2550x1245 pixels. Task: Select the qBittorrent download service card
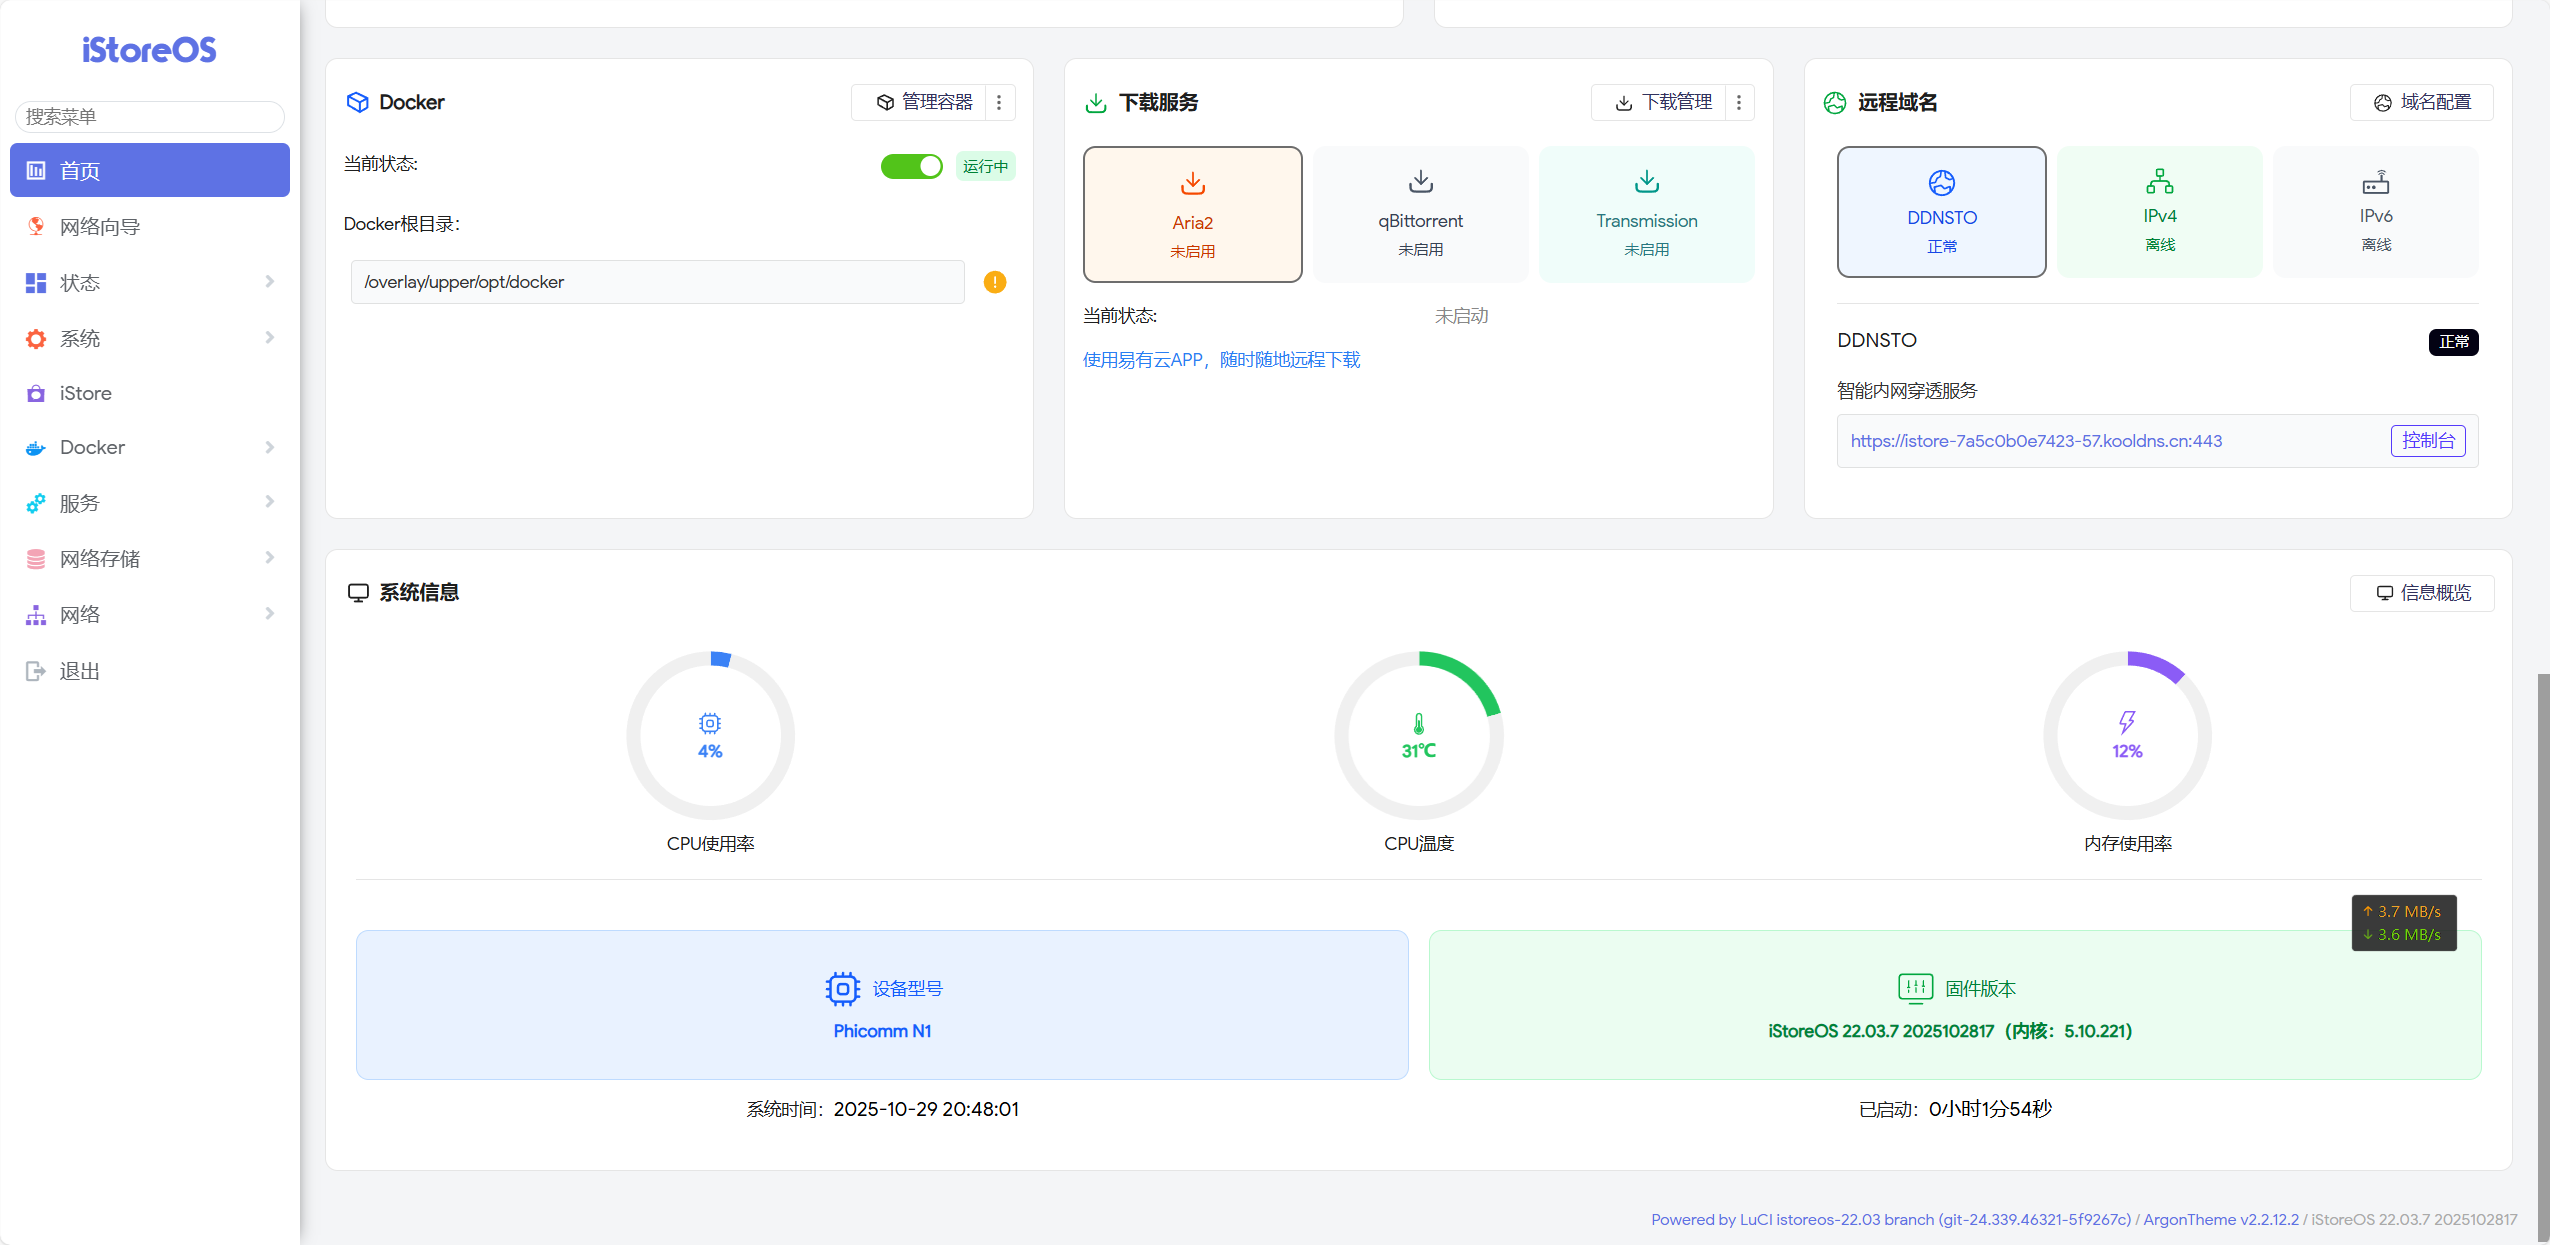[1420, 214]
